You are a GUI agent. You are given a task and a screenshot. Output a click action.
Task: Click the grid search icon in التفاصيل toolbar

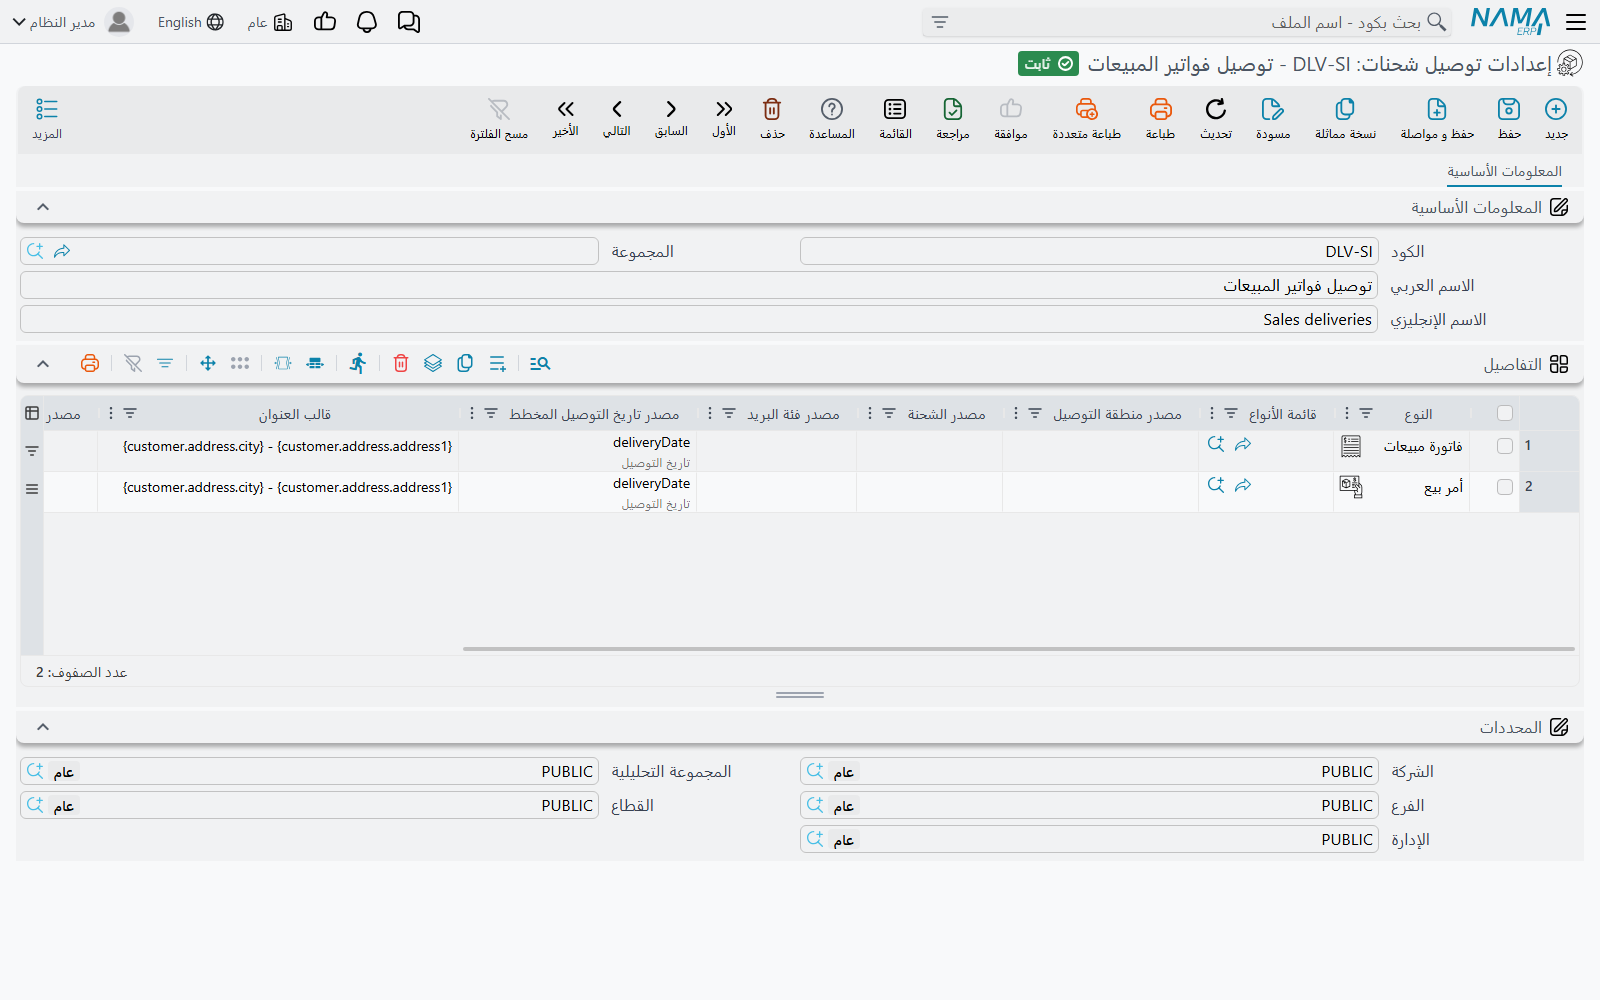pyautogui.click(x=540, y=363)
